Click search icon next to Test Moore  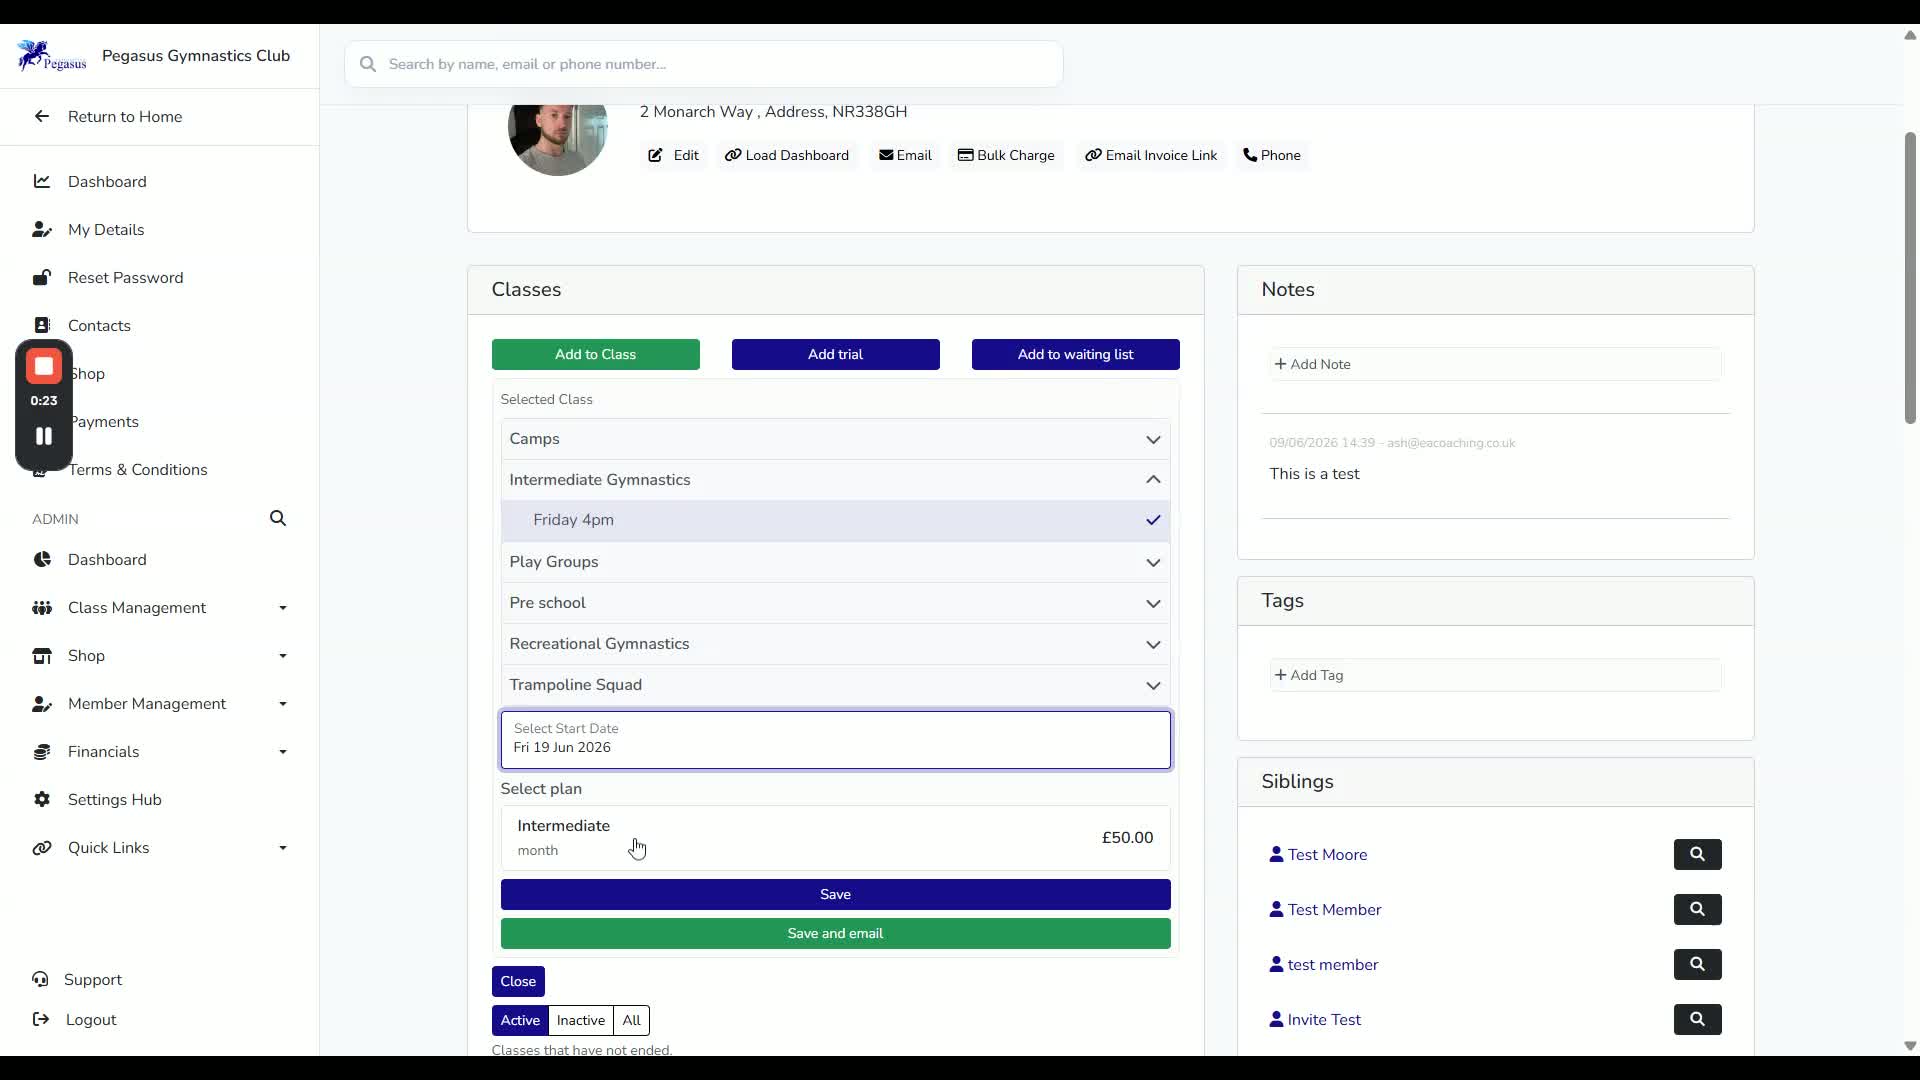point(1697,854)
